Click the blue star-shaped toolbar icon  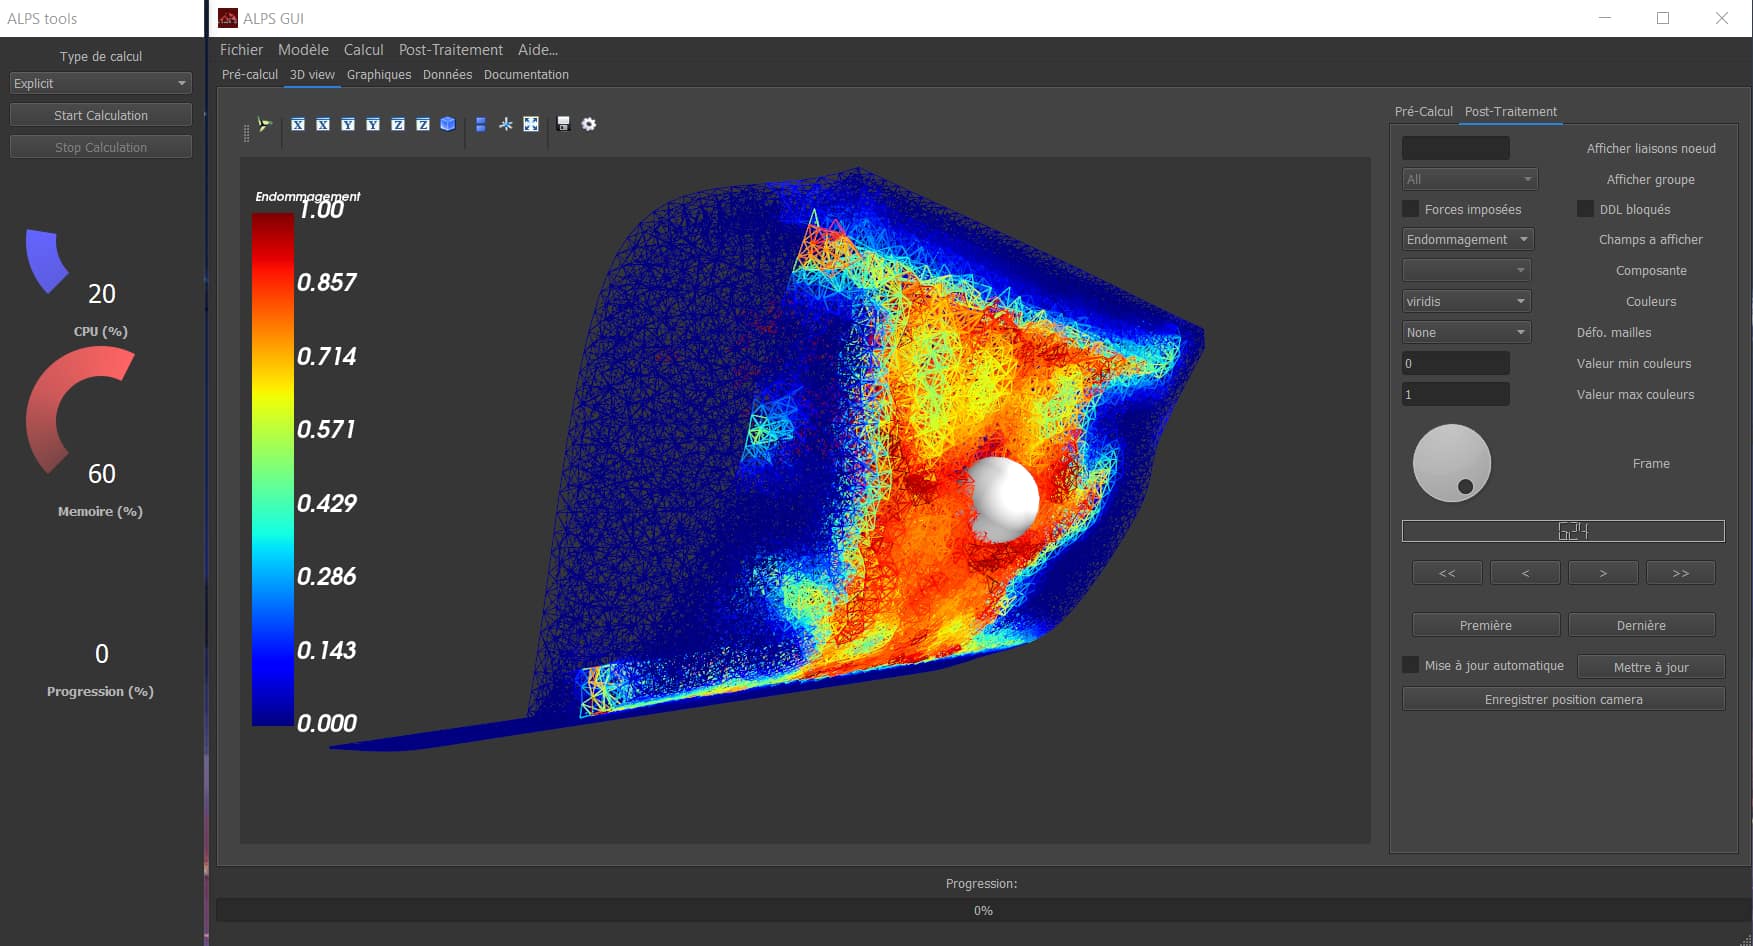pos(506,124)
